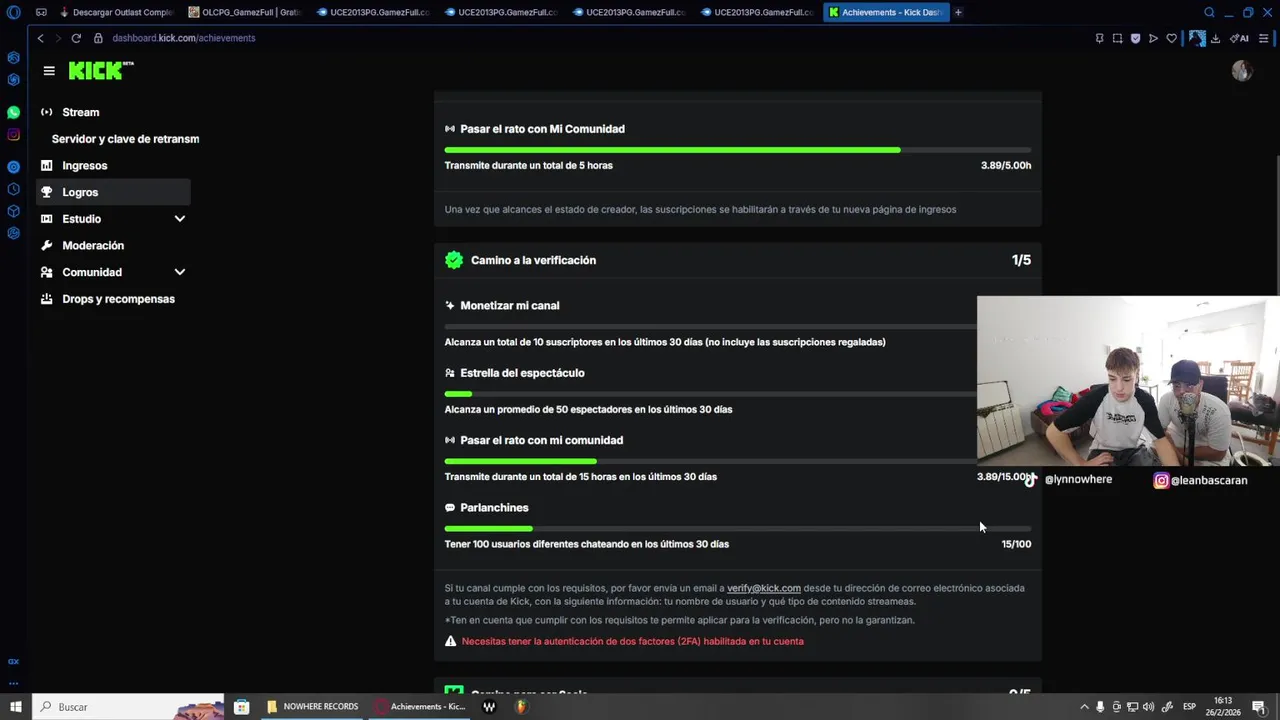
Task: Click the verify@kick.com email link
Action: 764,588
